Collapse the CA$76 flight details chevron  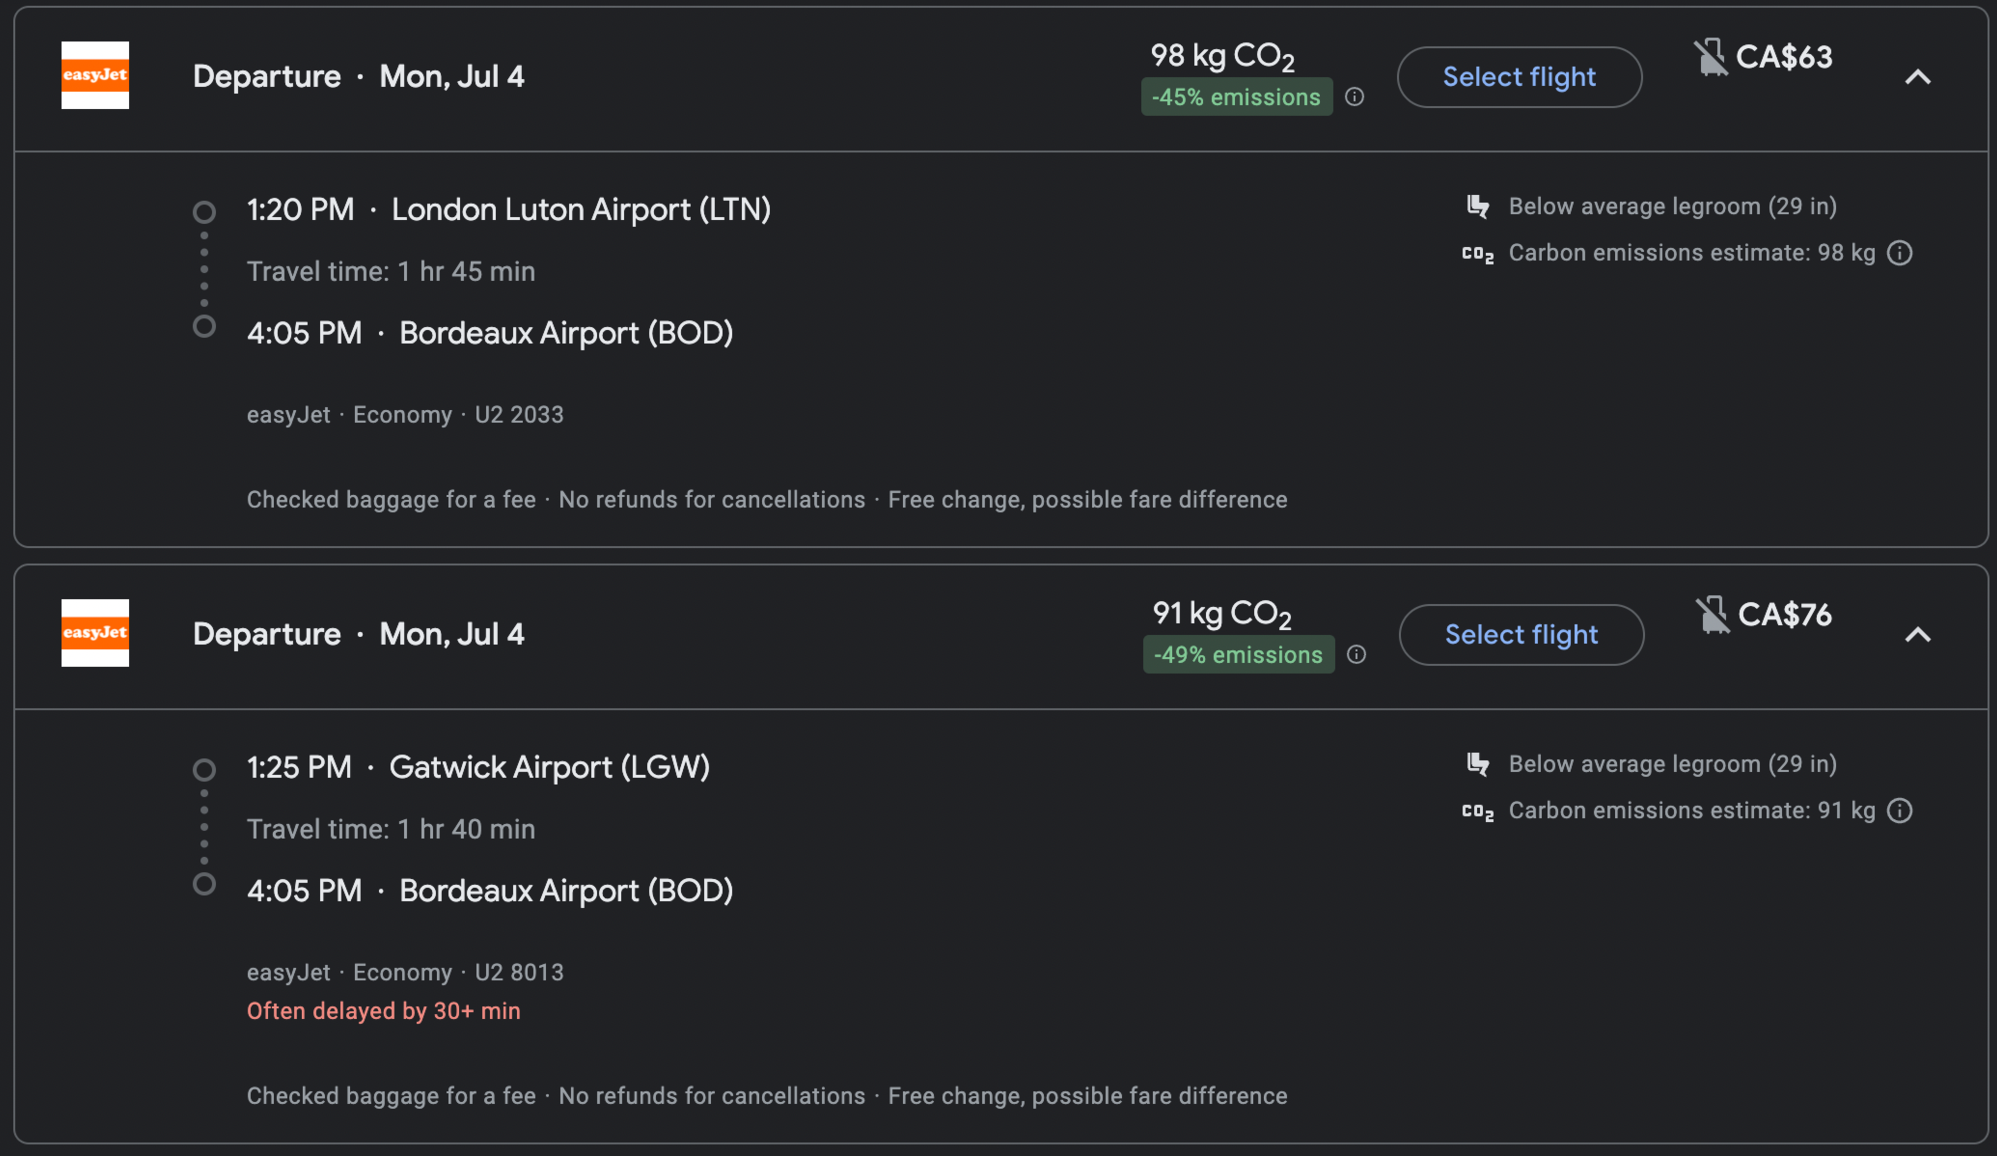1918,635
